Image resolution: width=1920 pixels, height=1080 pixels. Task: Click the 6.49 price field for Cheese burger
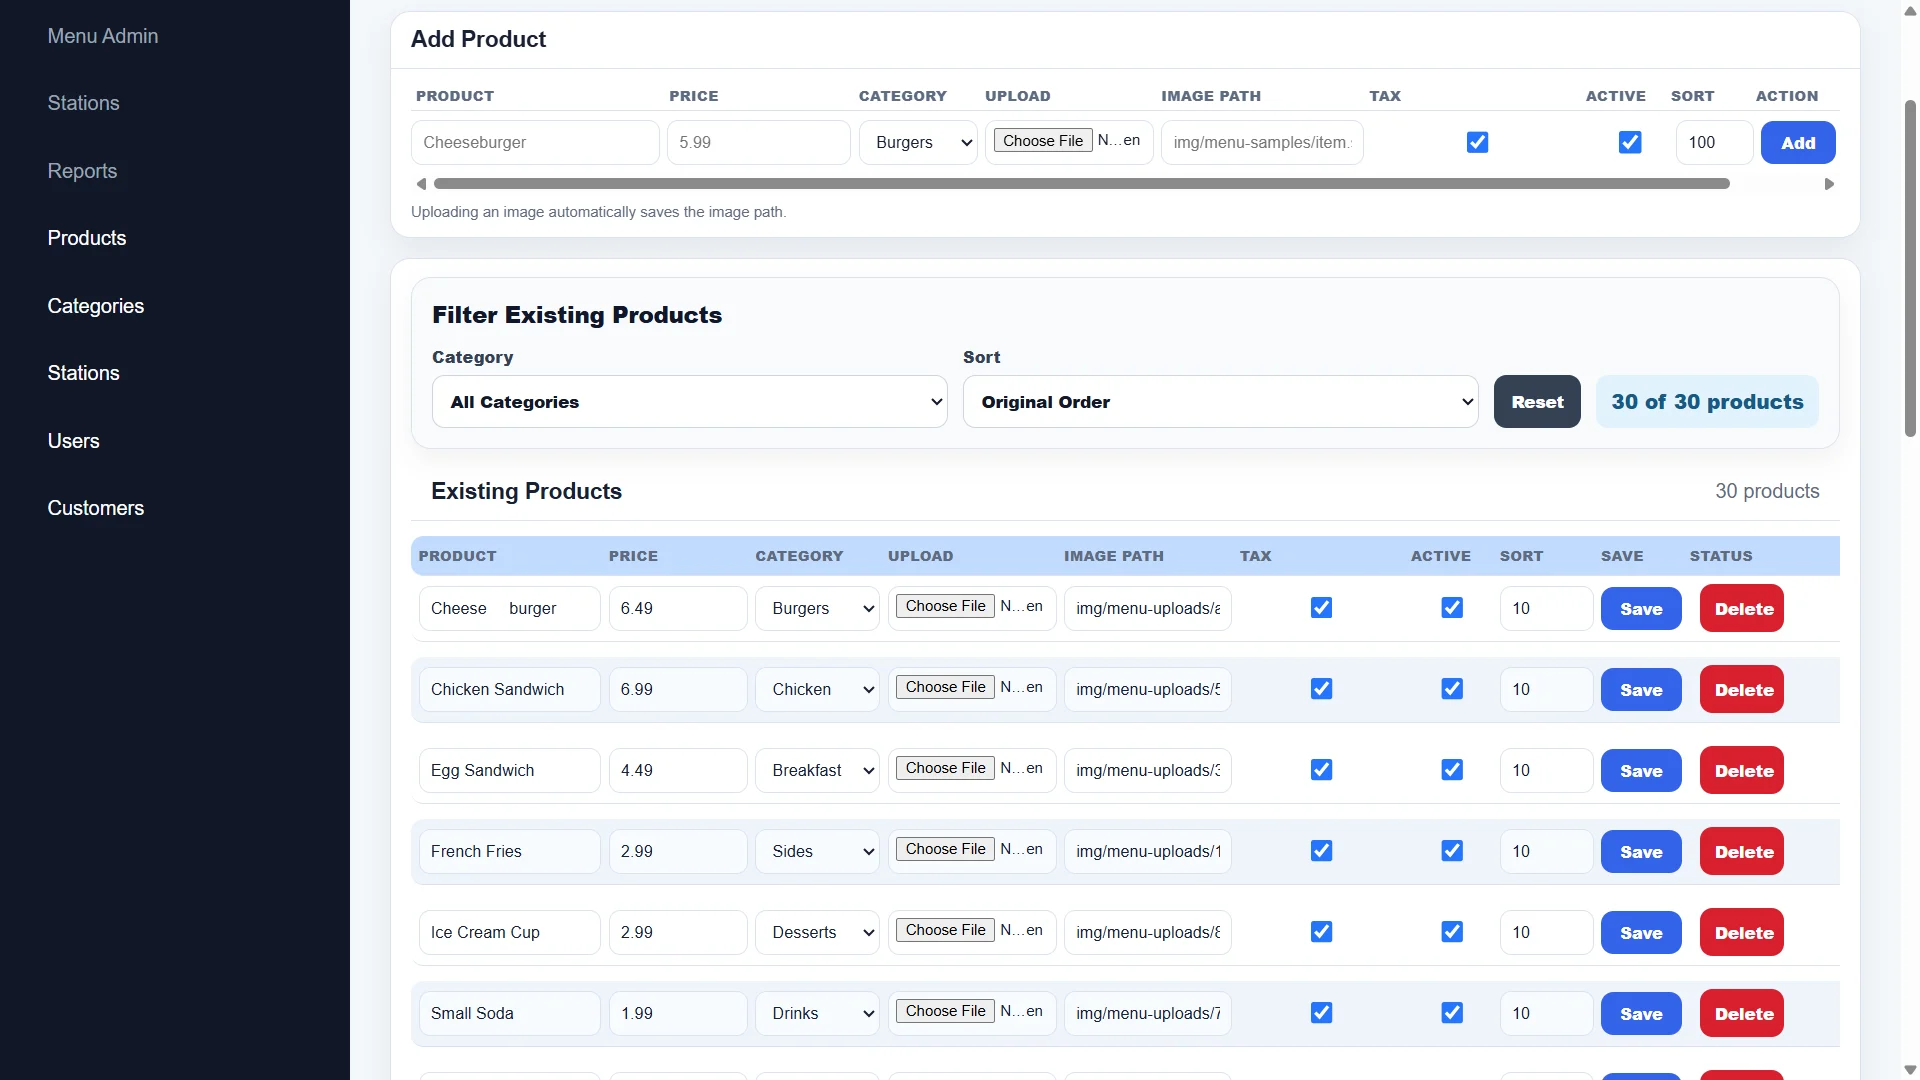(678, 608)
